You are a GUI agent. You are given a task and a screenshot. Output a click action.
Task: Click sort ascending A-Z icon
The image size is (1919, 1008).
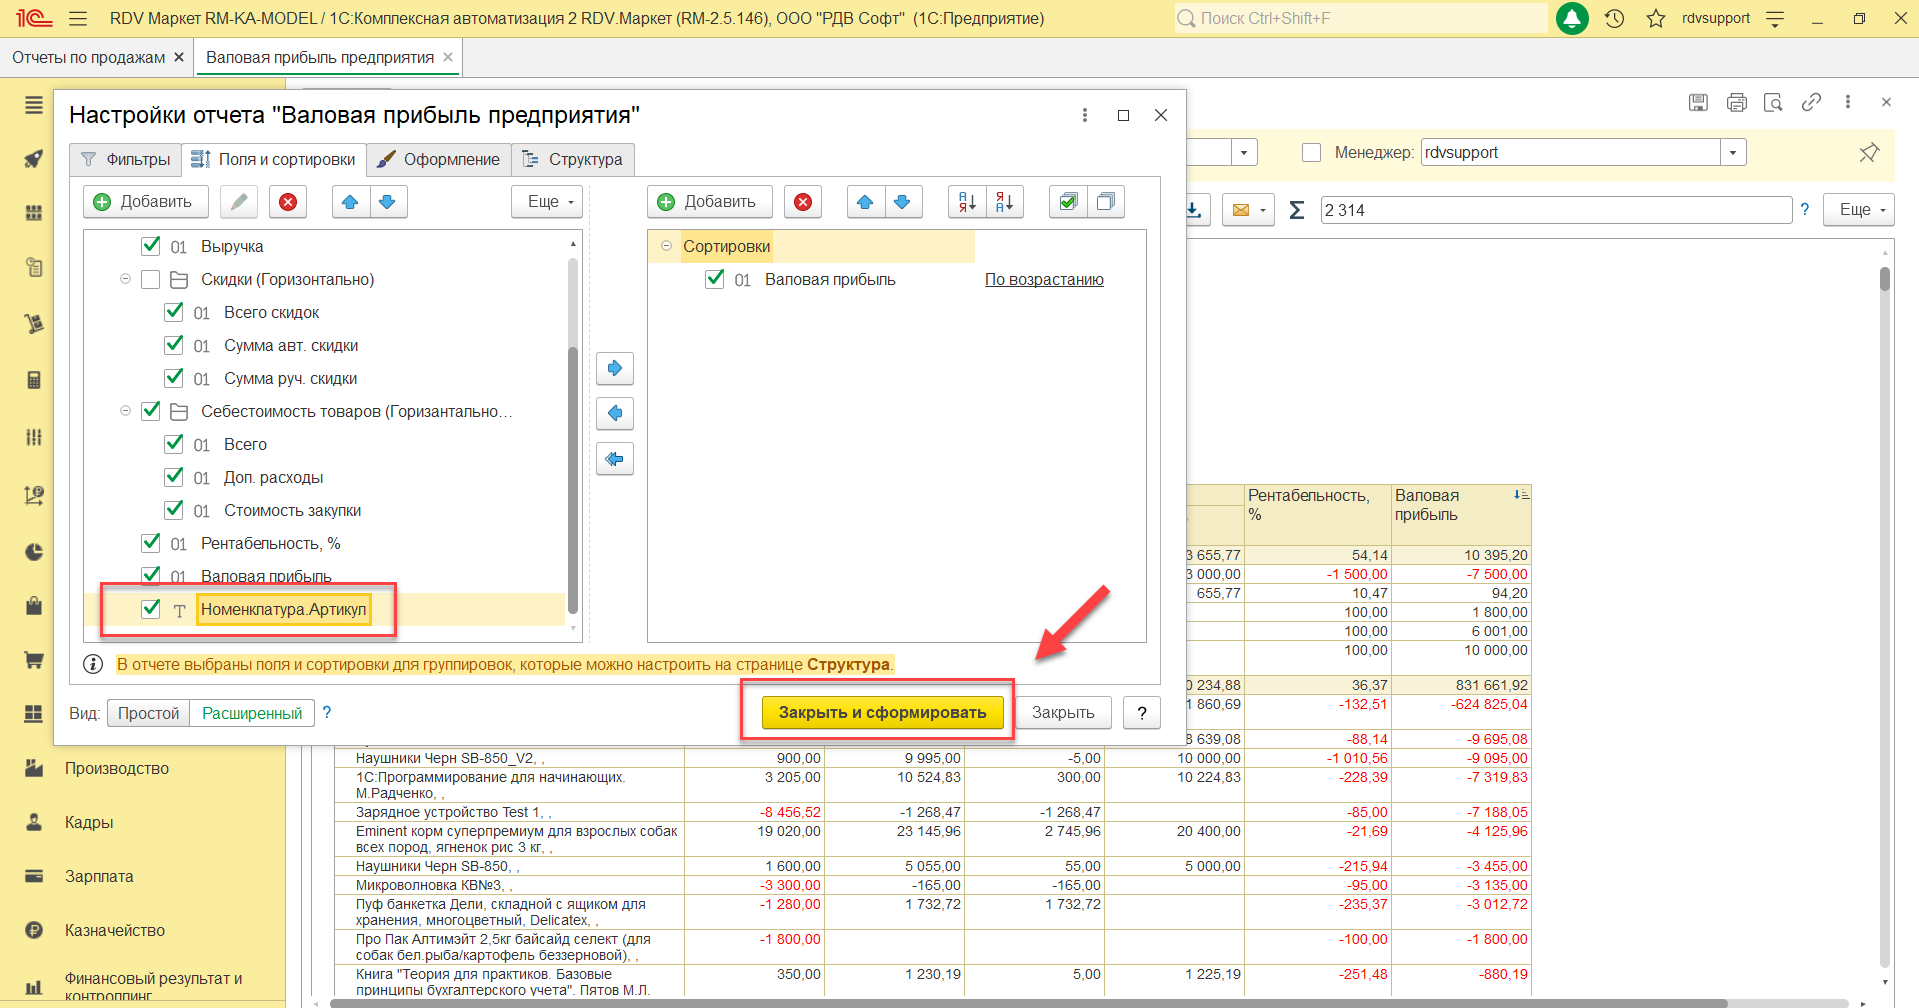967,202
